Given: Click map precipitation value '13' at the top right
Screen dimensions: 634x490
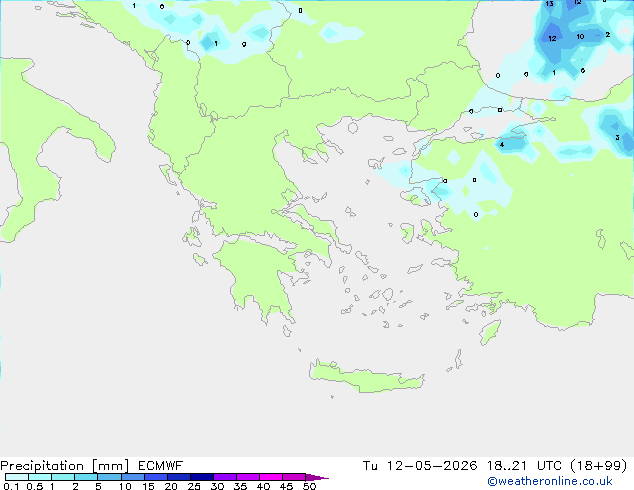Looking at the screenshot, I should coord(549,4).
